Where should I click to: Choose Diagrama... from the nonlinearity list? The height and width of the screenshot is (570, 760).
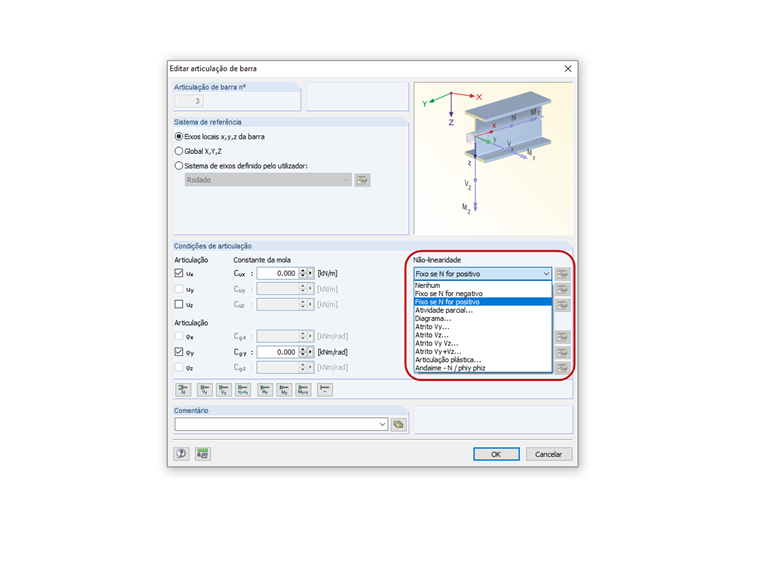click(483, 318)
